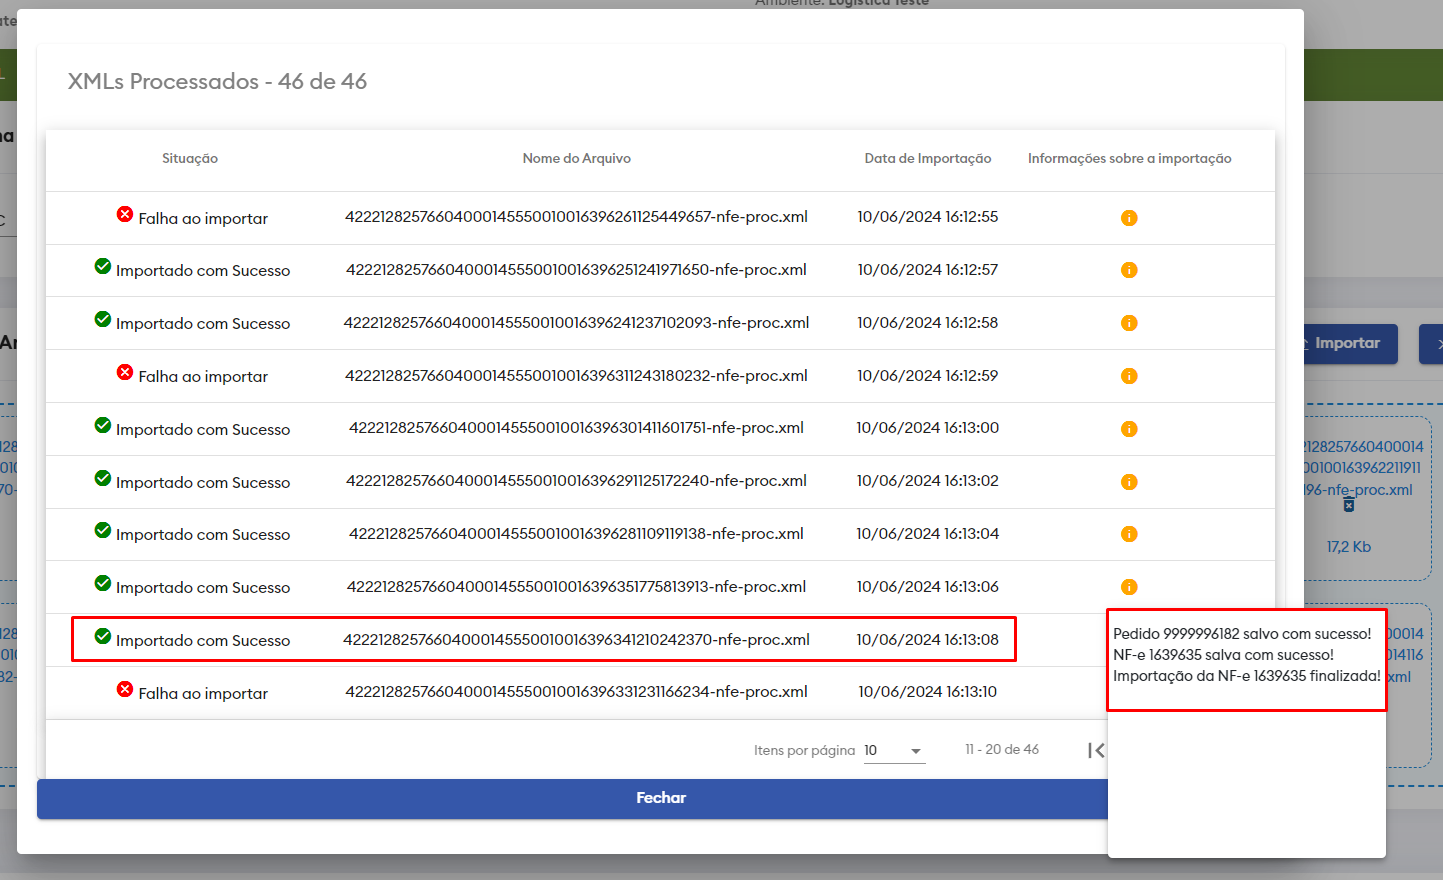Click green success icon on 16:13:08 row

click(103, 637)
